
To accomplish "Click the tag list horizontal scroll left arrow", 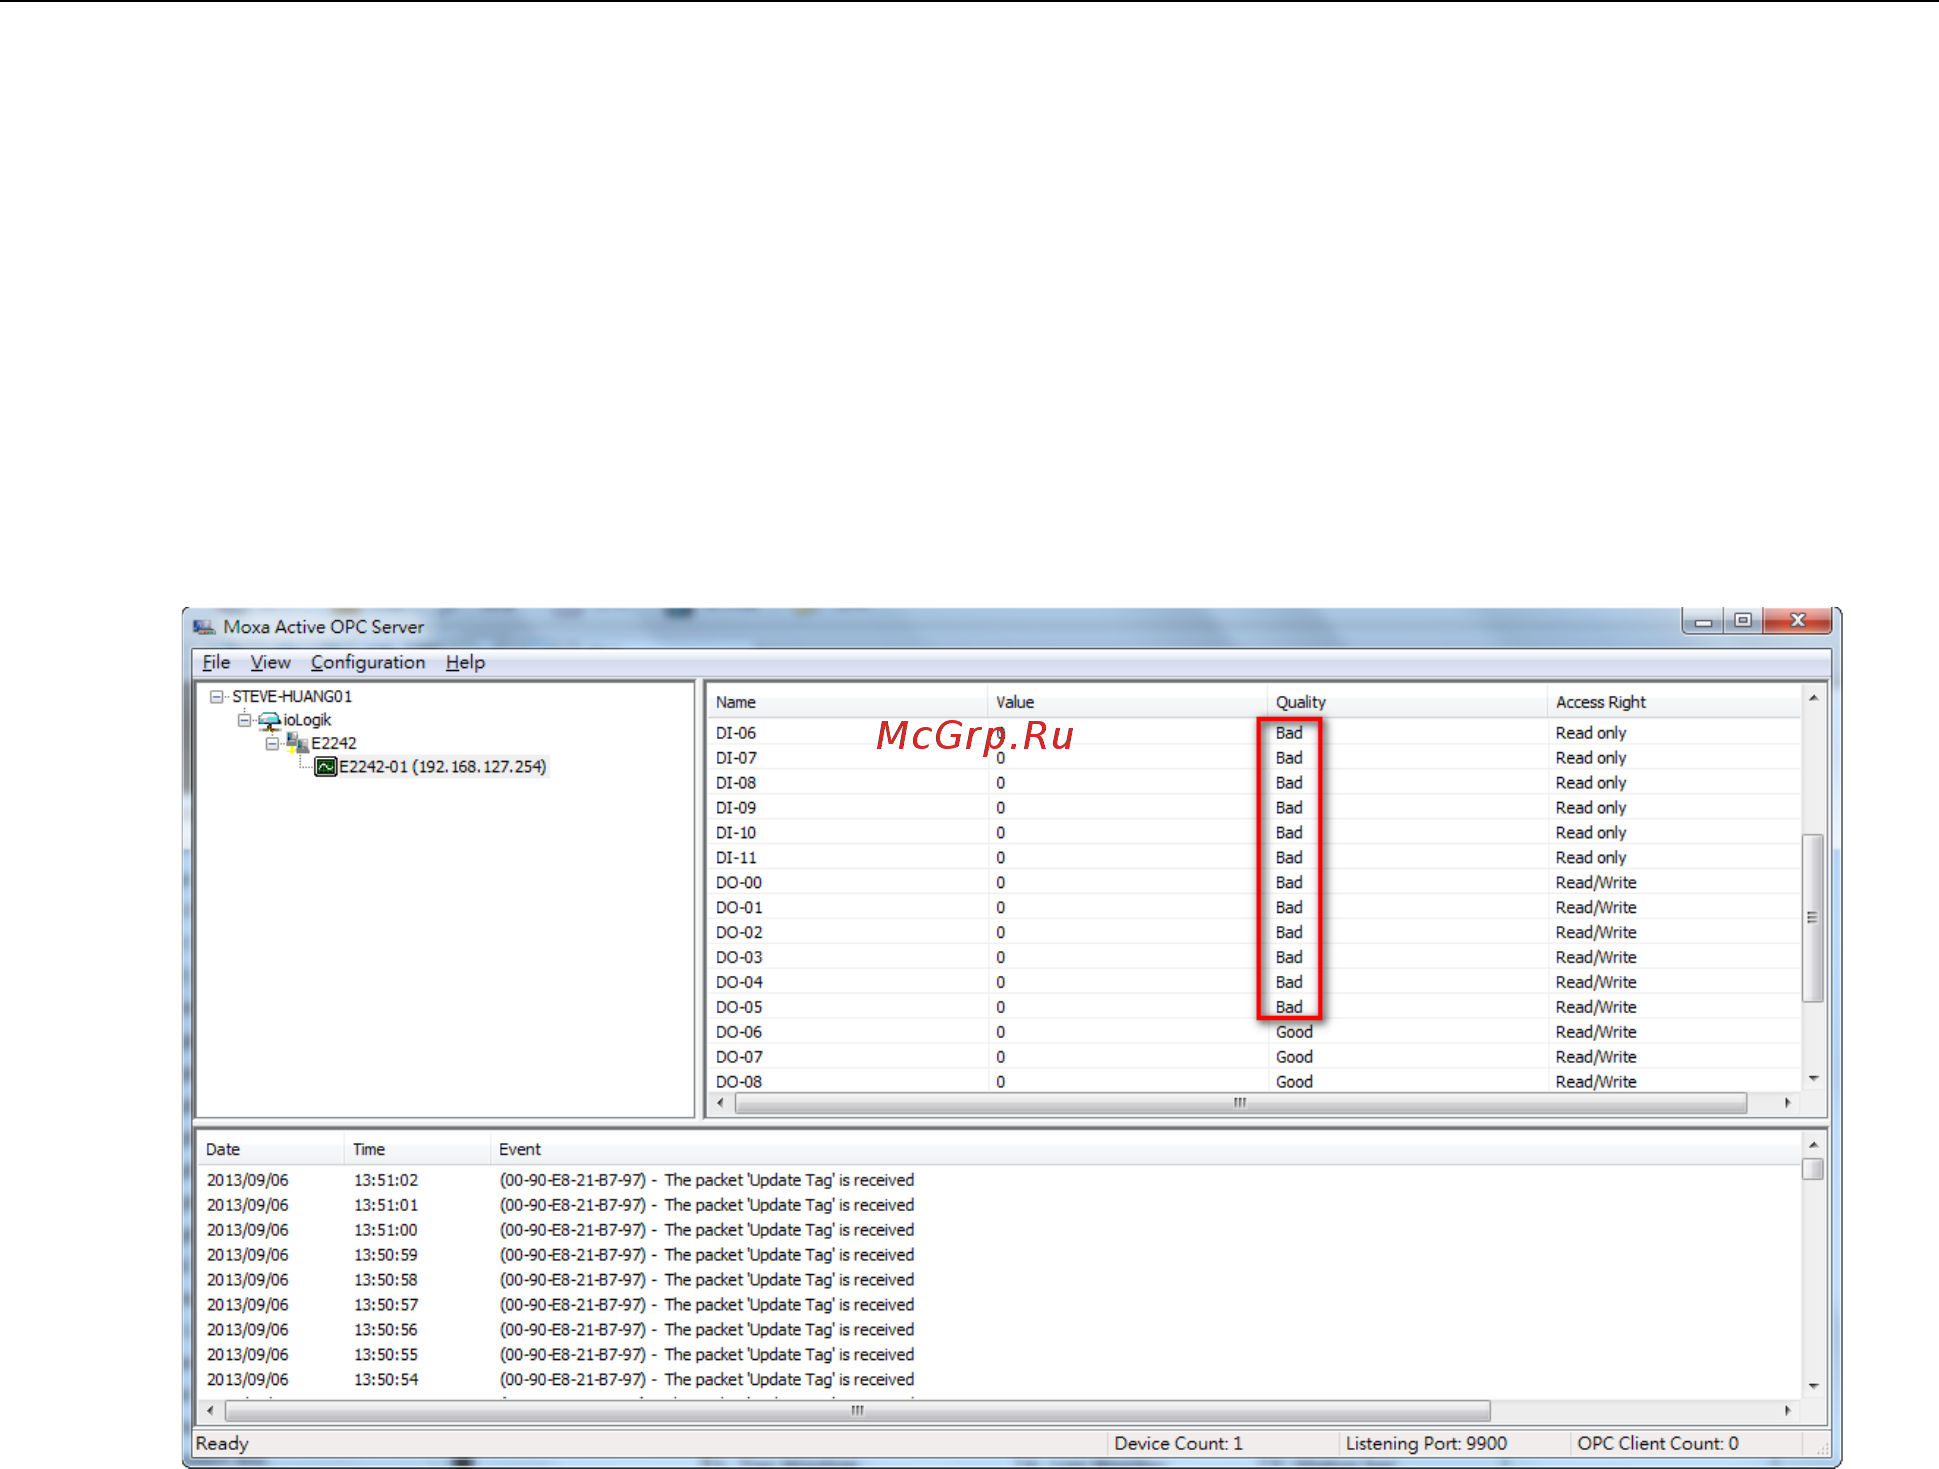I will 720,1103.
